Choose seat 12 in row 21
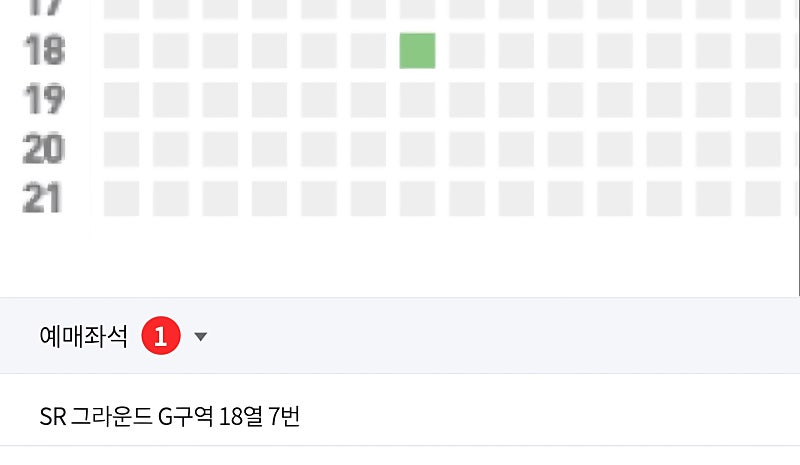 click(x=663, y=197)
